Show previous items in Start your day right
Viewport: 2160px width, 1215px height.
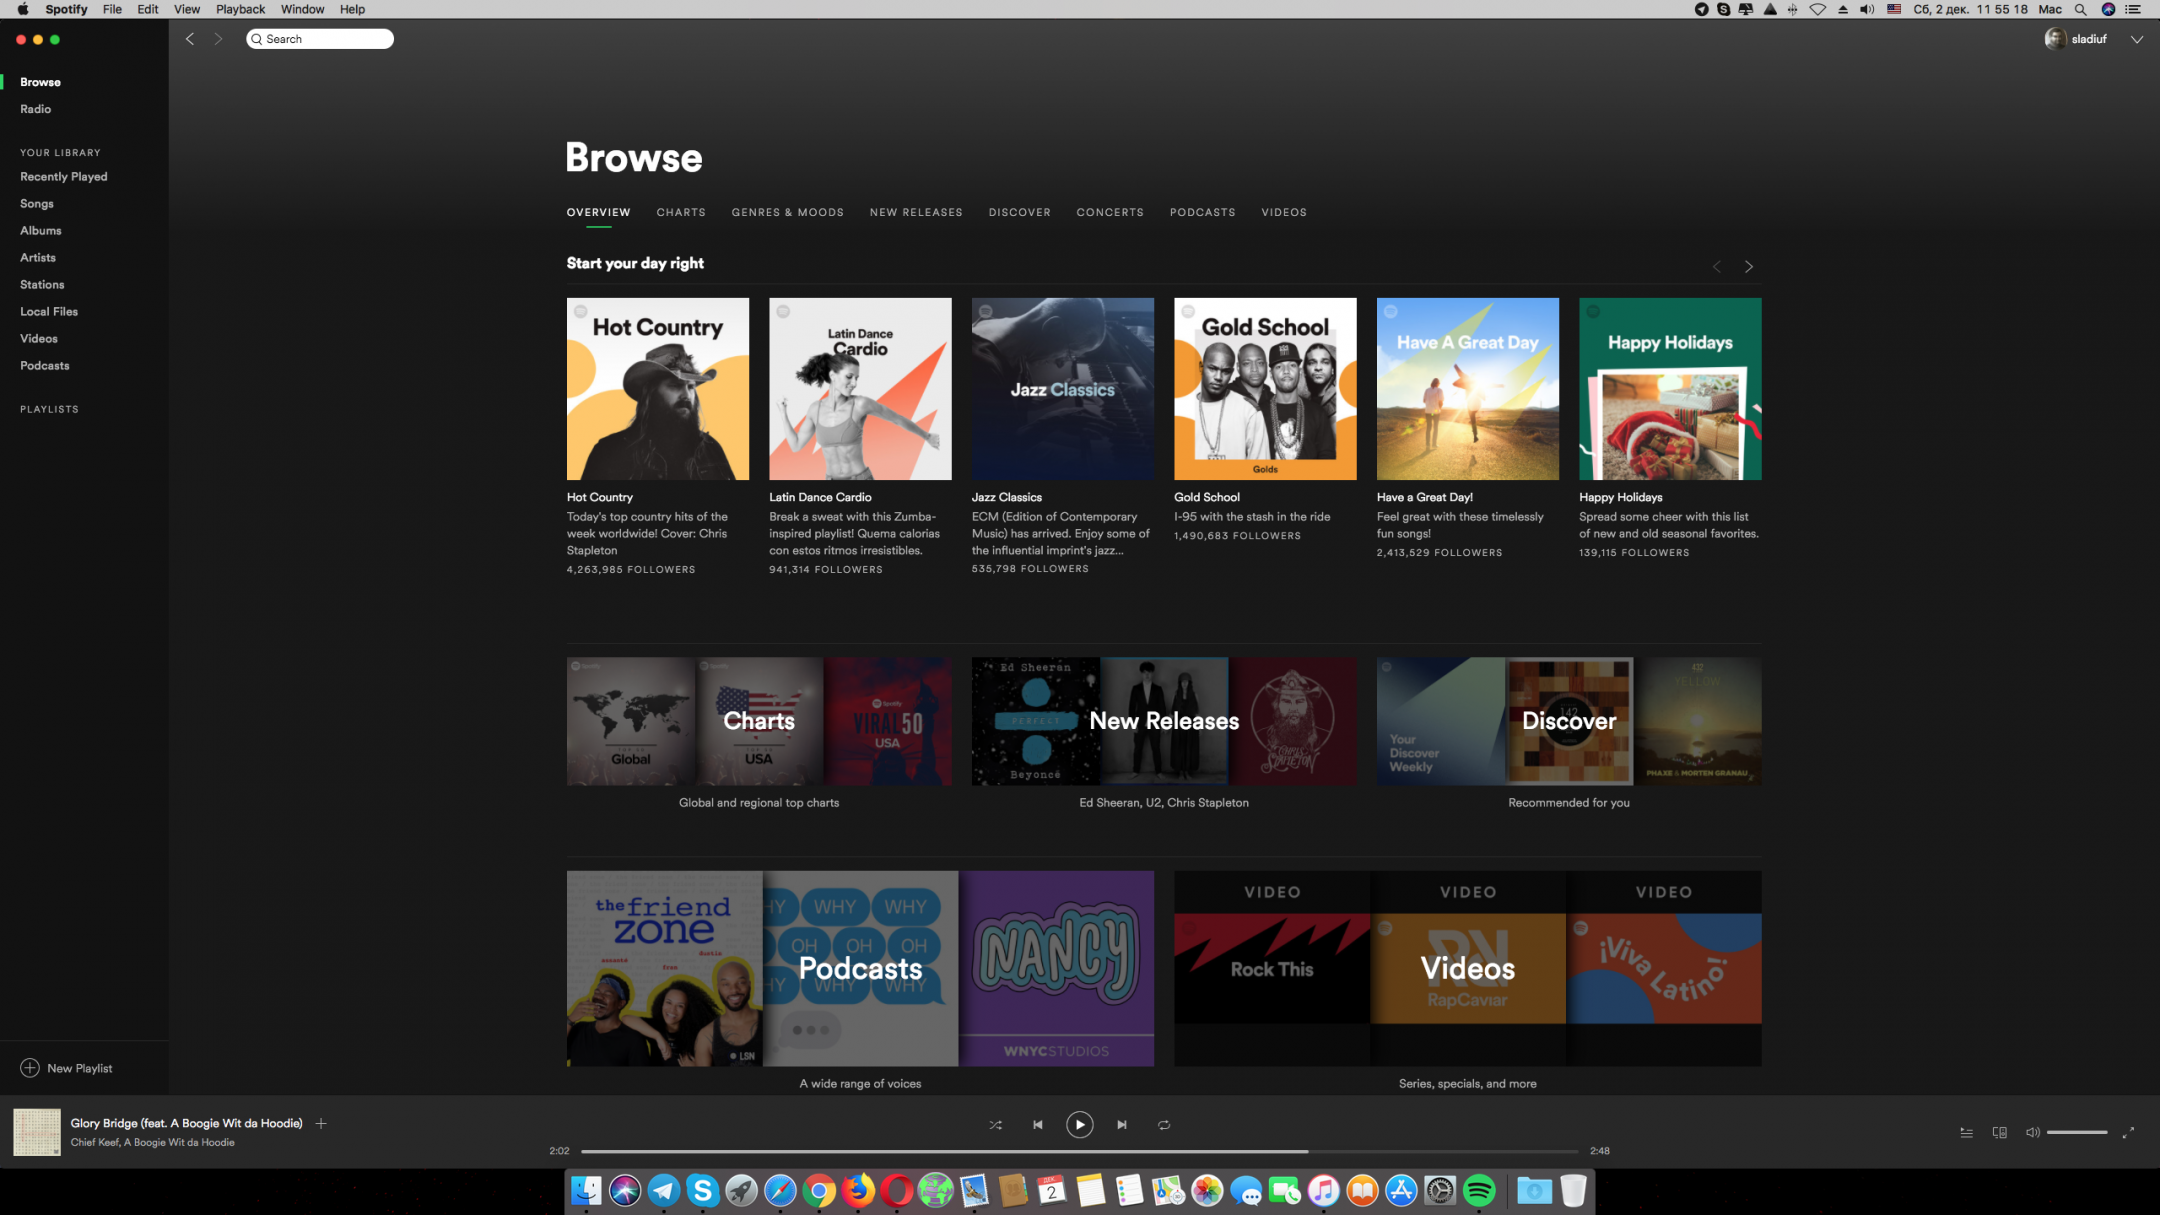point(1717,267)
